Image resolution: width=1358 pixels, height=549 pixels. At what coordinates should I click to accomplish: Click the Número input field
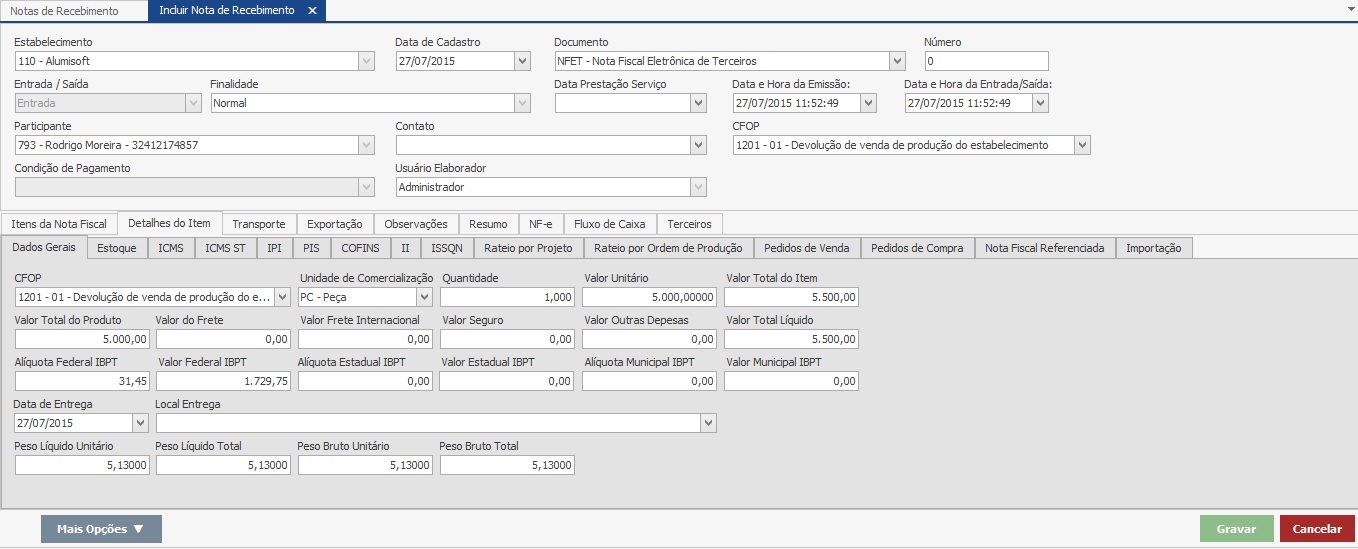point(986,61)
